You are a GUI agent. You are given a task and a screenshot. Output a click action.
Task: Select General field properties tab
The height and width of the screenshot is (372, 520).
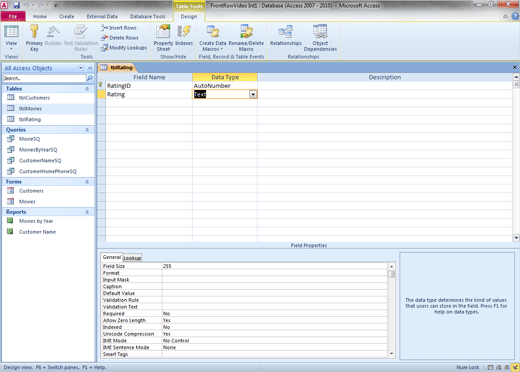point(112,257)
